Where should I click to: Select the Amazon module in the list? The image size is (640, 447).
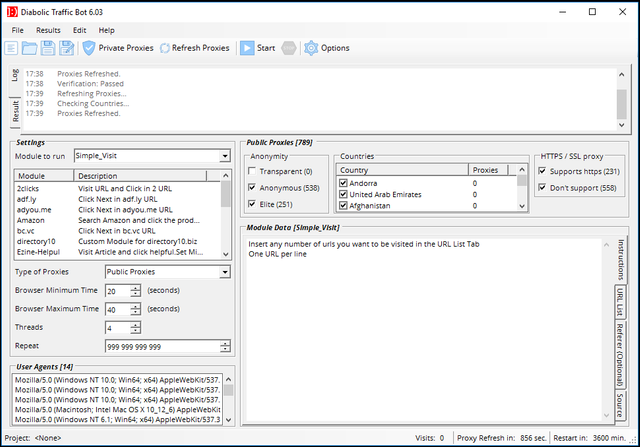[x=31, y=220]
